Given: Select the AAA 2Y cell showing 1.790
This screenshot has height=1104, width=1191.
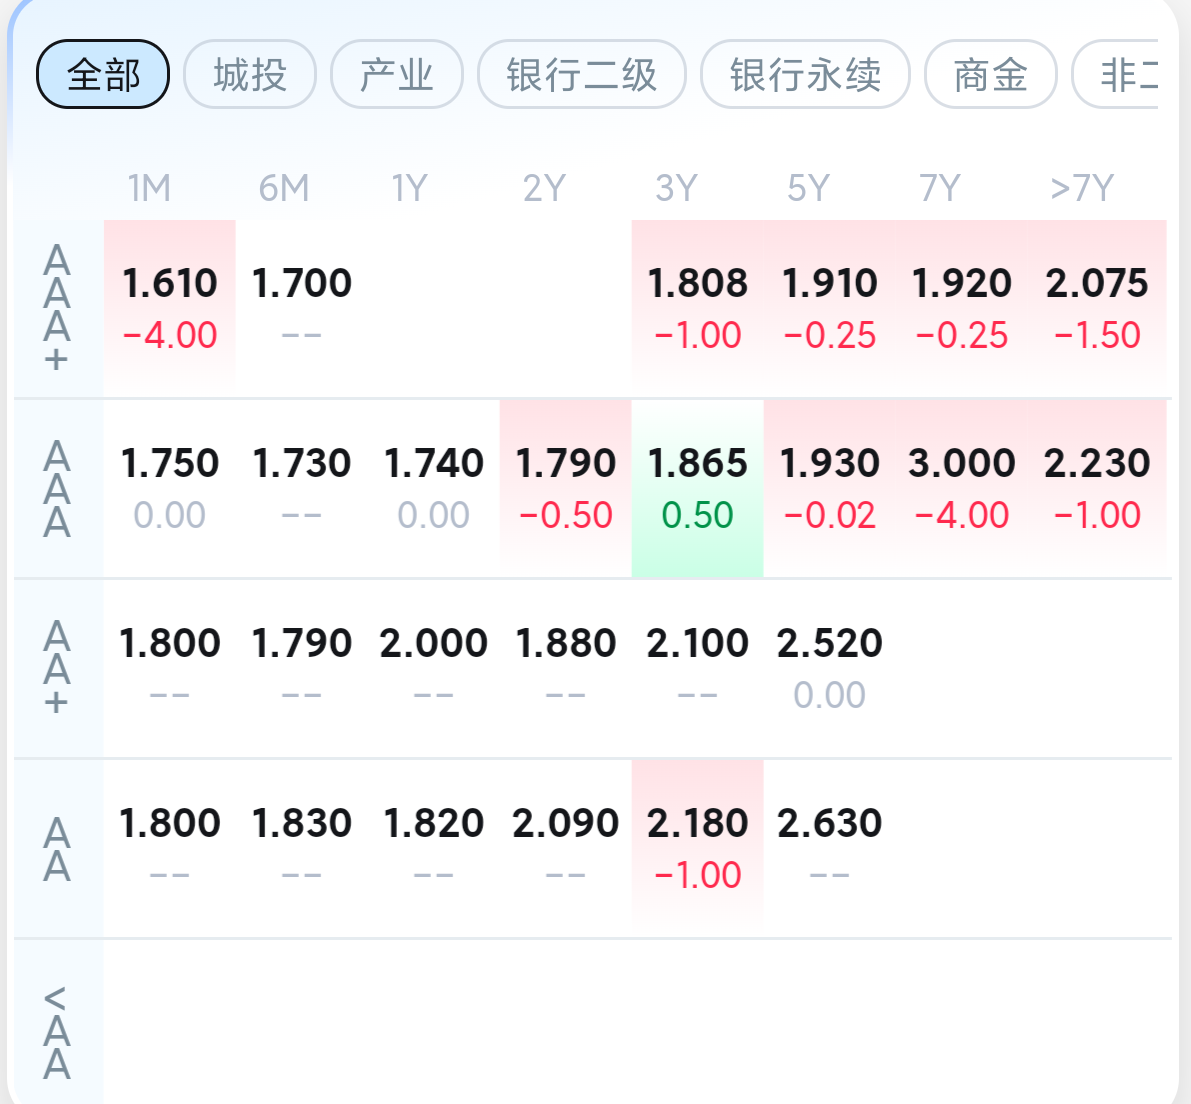Looking at the screenshot, I should (x=565, y=488).
